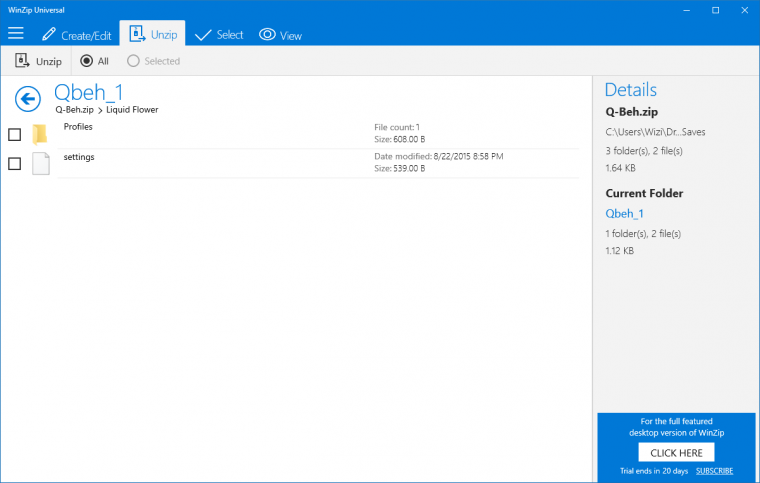Viewport: 760px width, 483px height.
Task: Click the Qbeh_1 current folder link
Action: coord(624,214)
